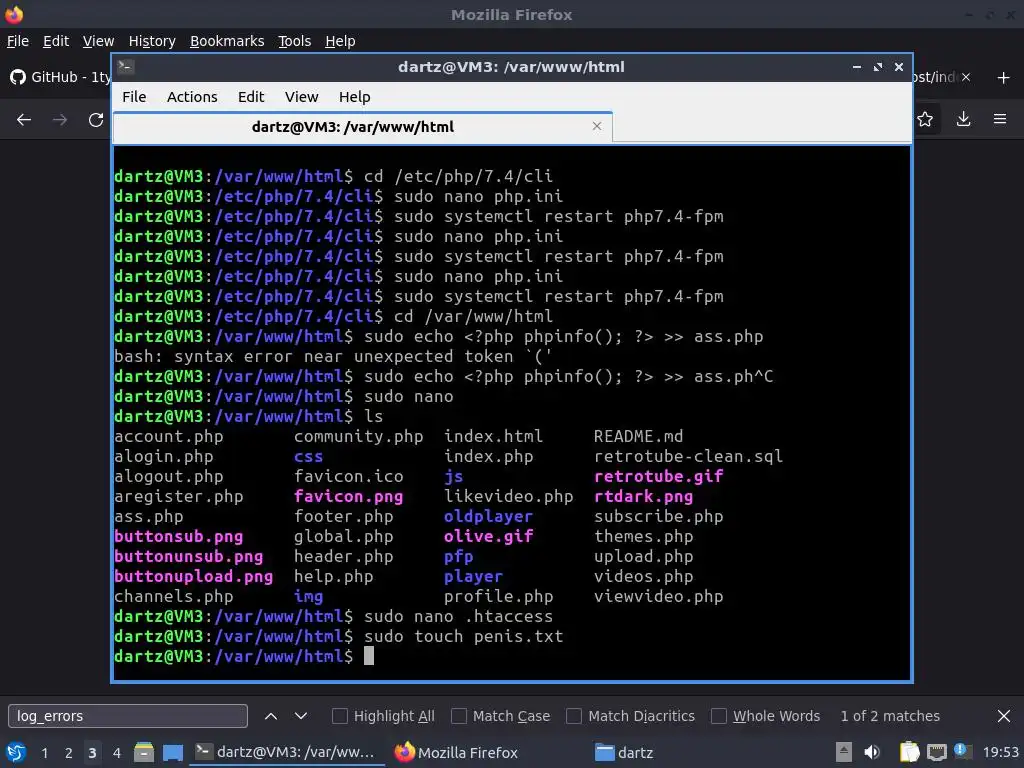The width and height of the screenshot is (1024, 768).
Task: Click the terminal icon in the terminal title bar
Action: click(x=126, y=66)
